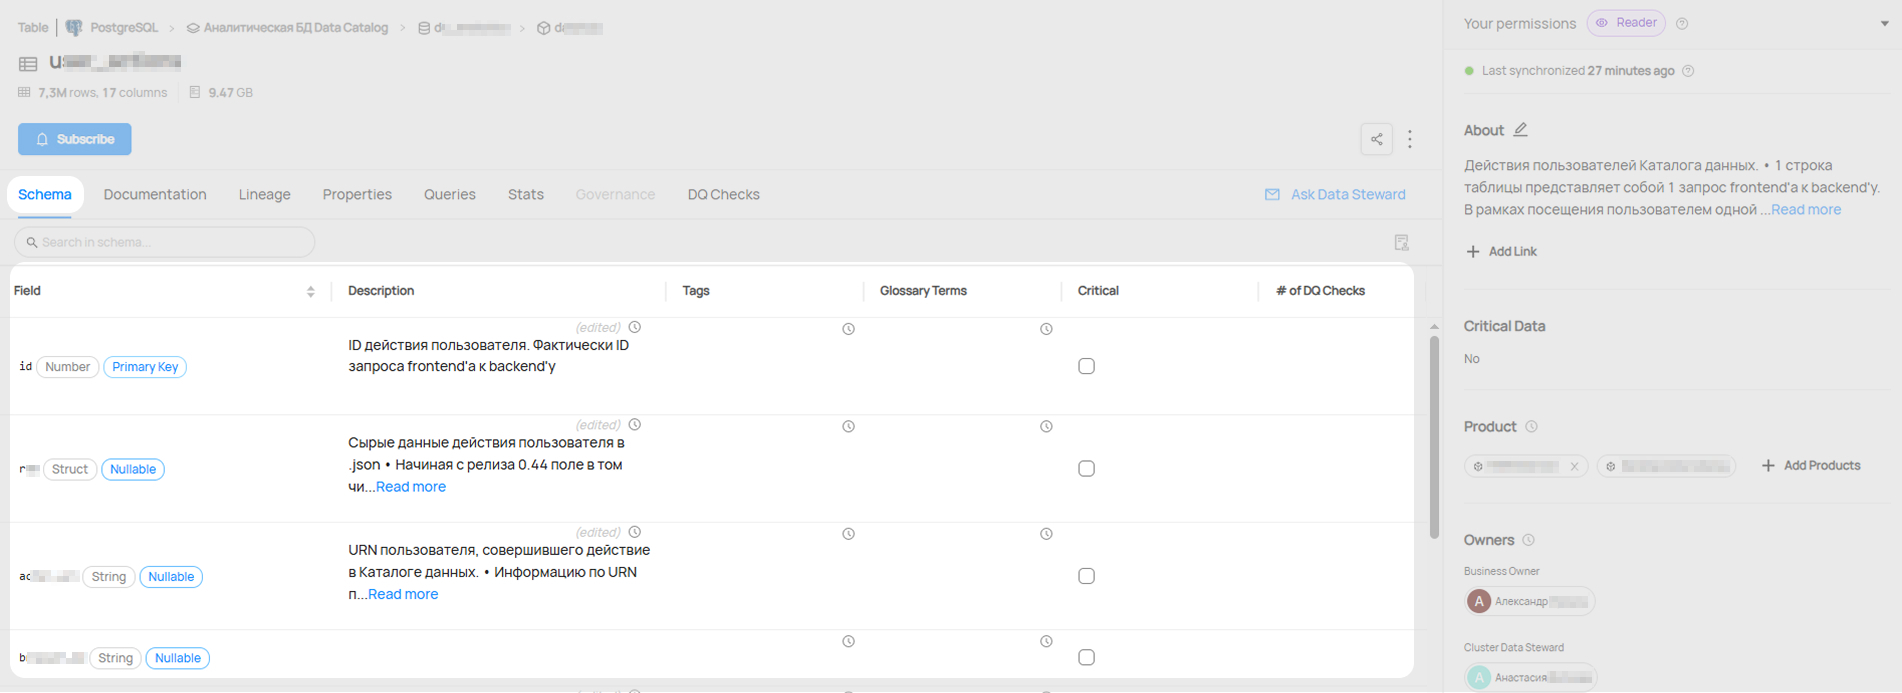Click the Search in schema field
Screen dimensions: 1902x693
[x=165, y=242]
